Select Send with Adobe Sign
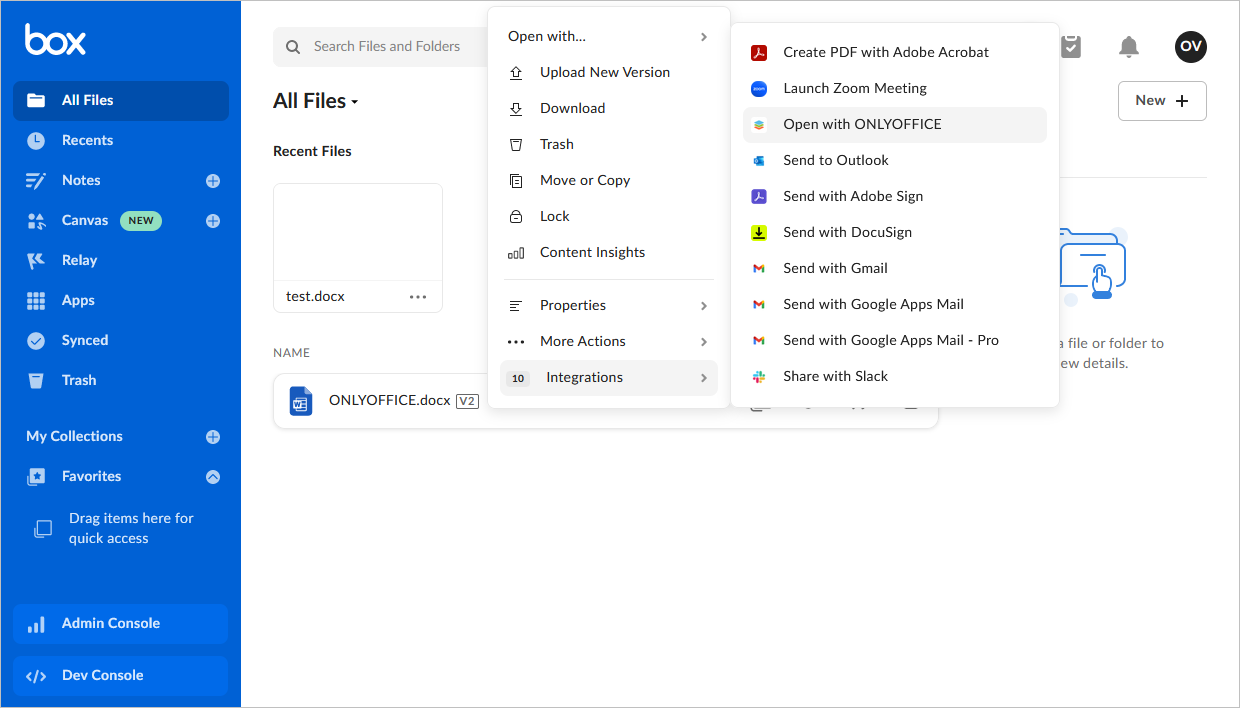The width and height of the screenshot is (1240, 708). [852, 196]
